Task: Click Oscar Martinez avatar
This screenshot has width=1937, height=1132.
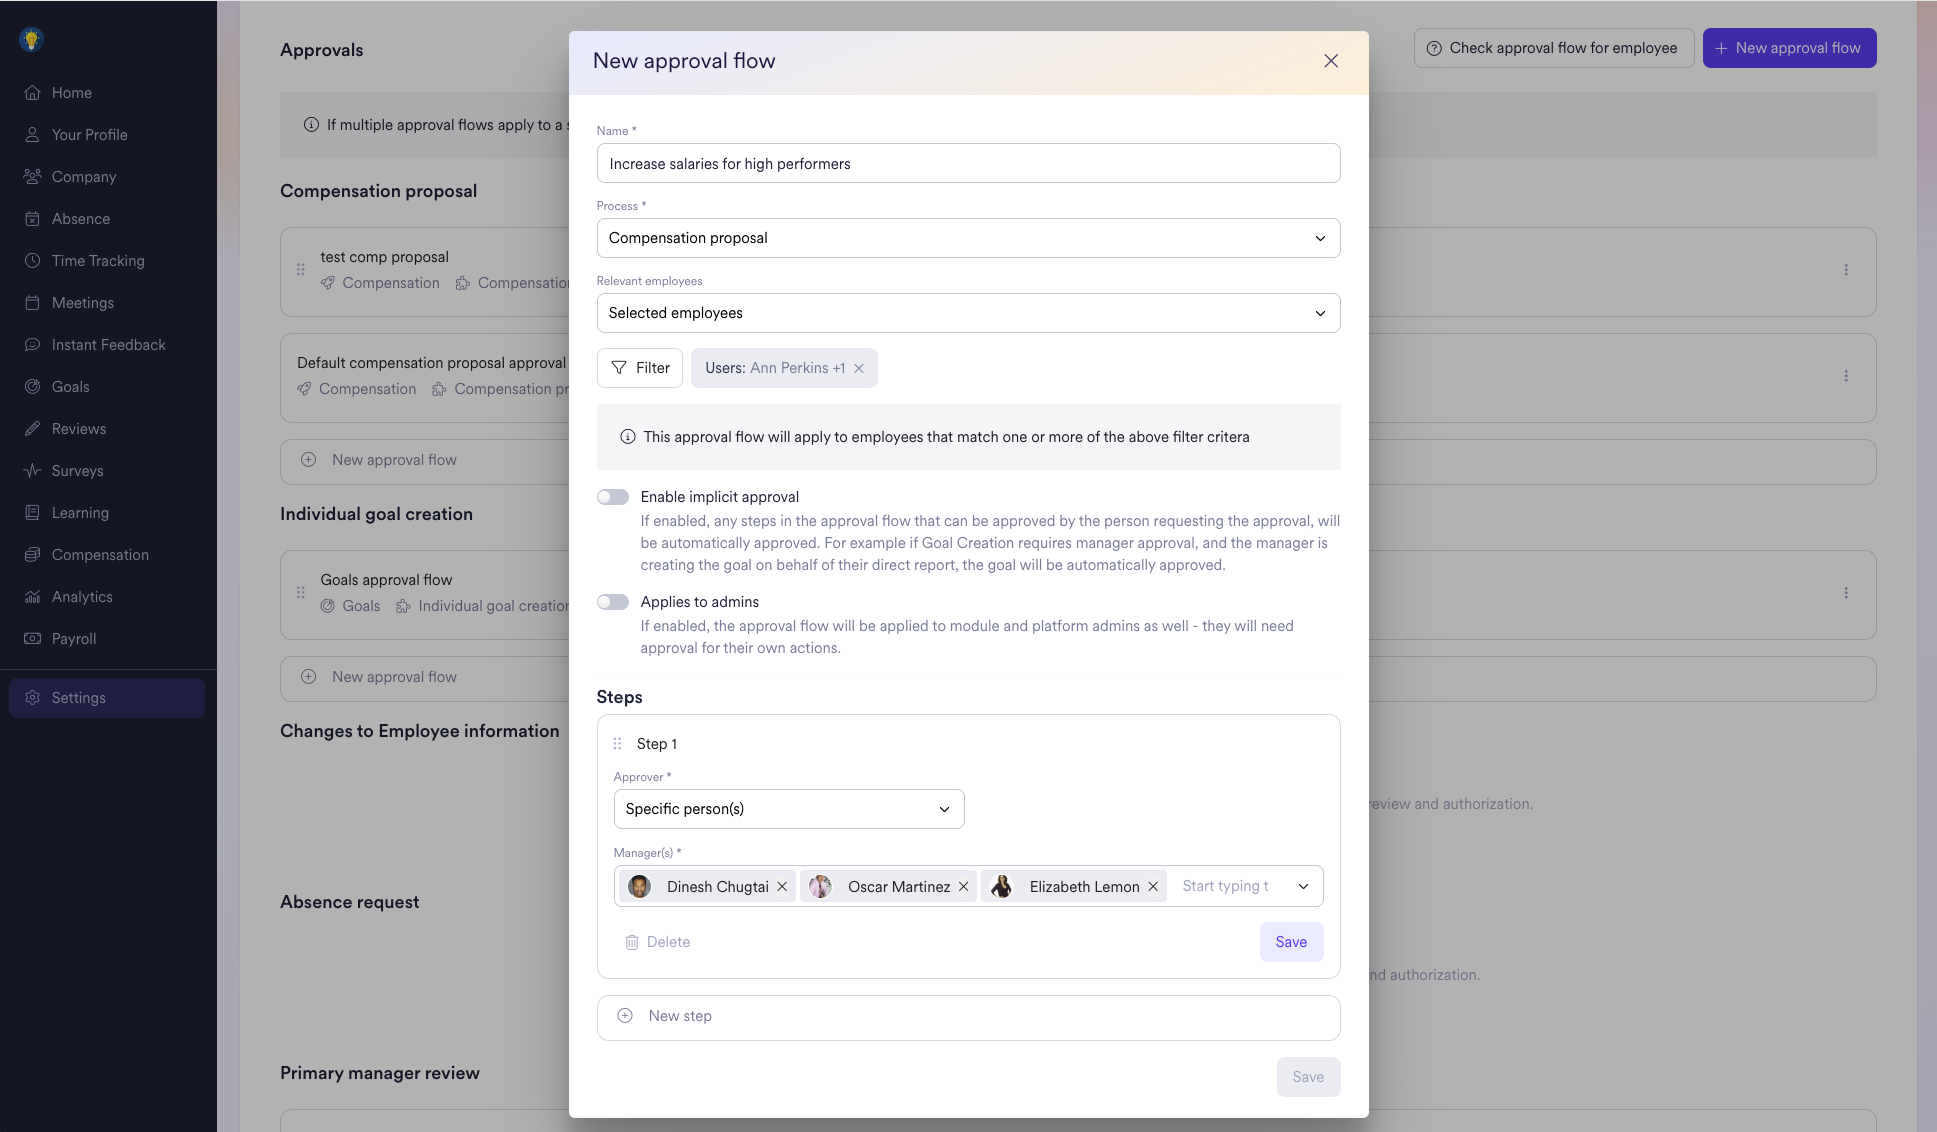Action: click(x=820, y=887)
